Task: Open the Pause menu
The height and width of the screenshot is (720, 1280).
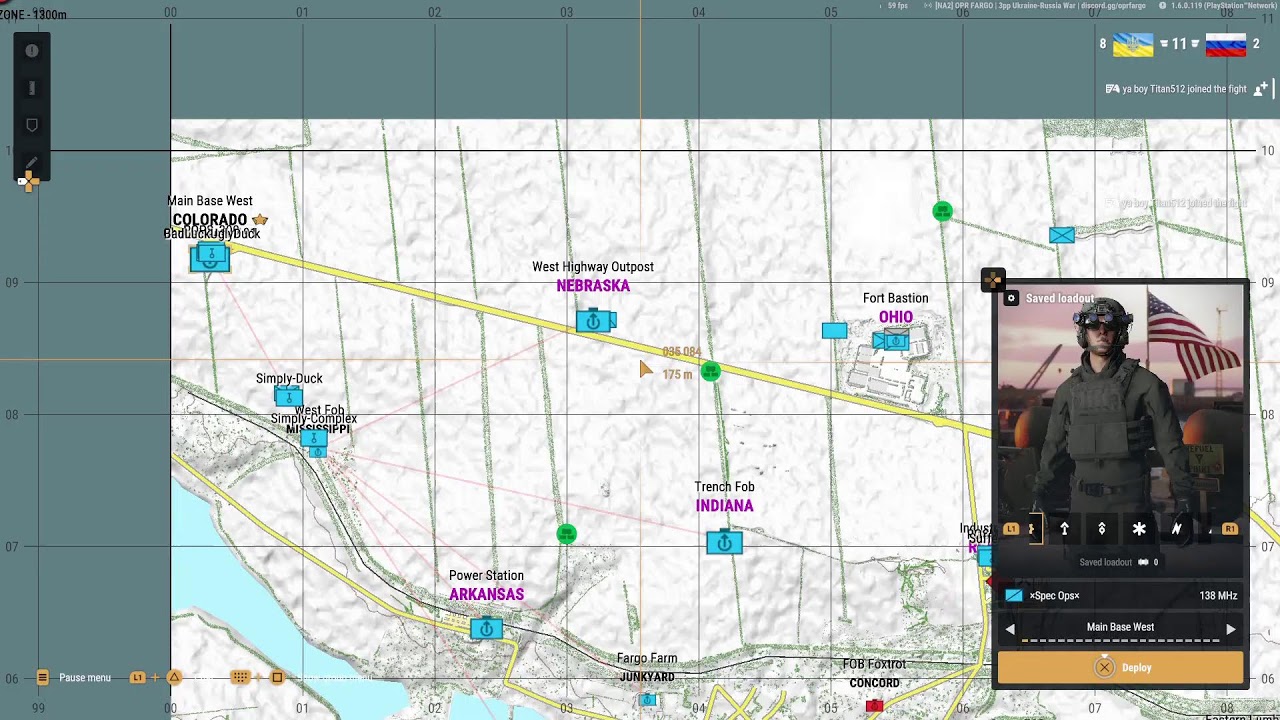Action: point(75,677)
